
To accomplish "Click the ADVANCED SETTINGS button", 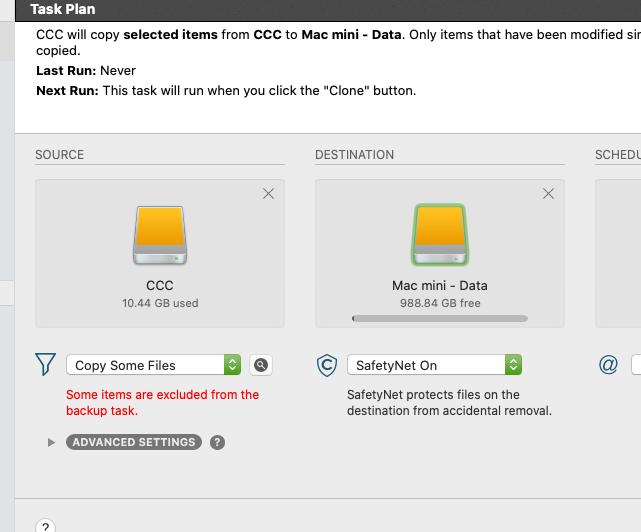I will pos(134,442).
